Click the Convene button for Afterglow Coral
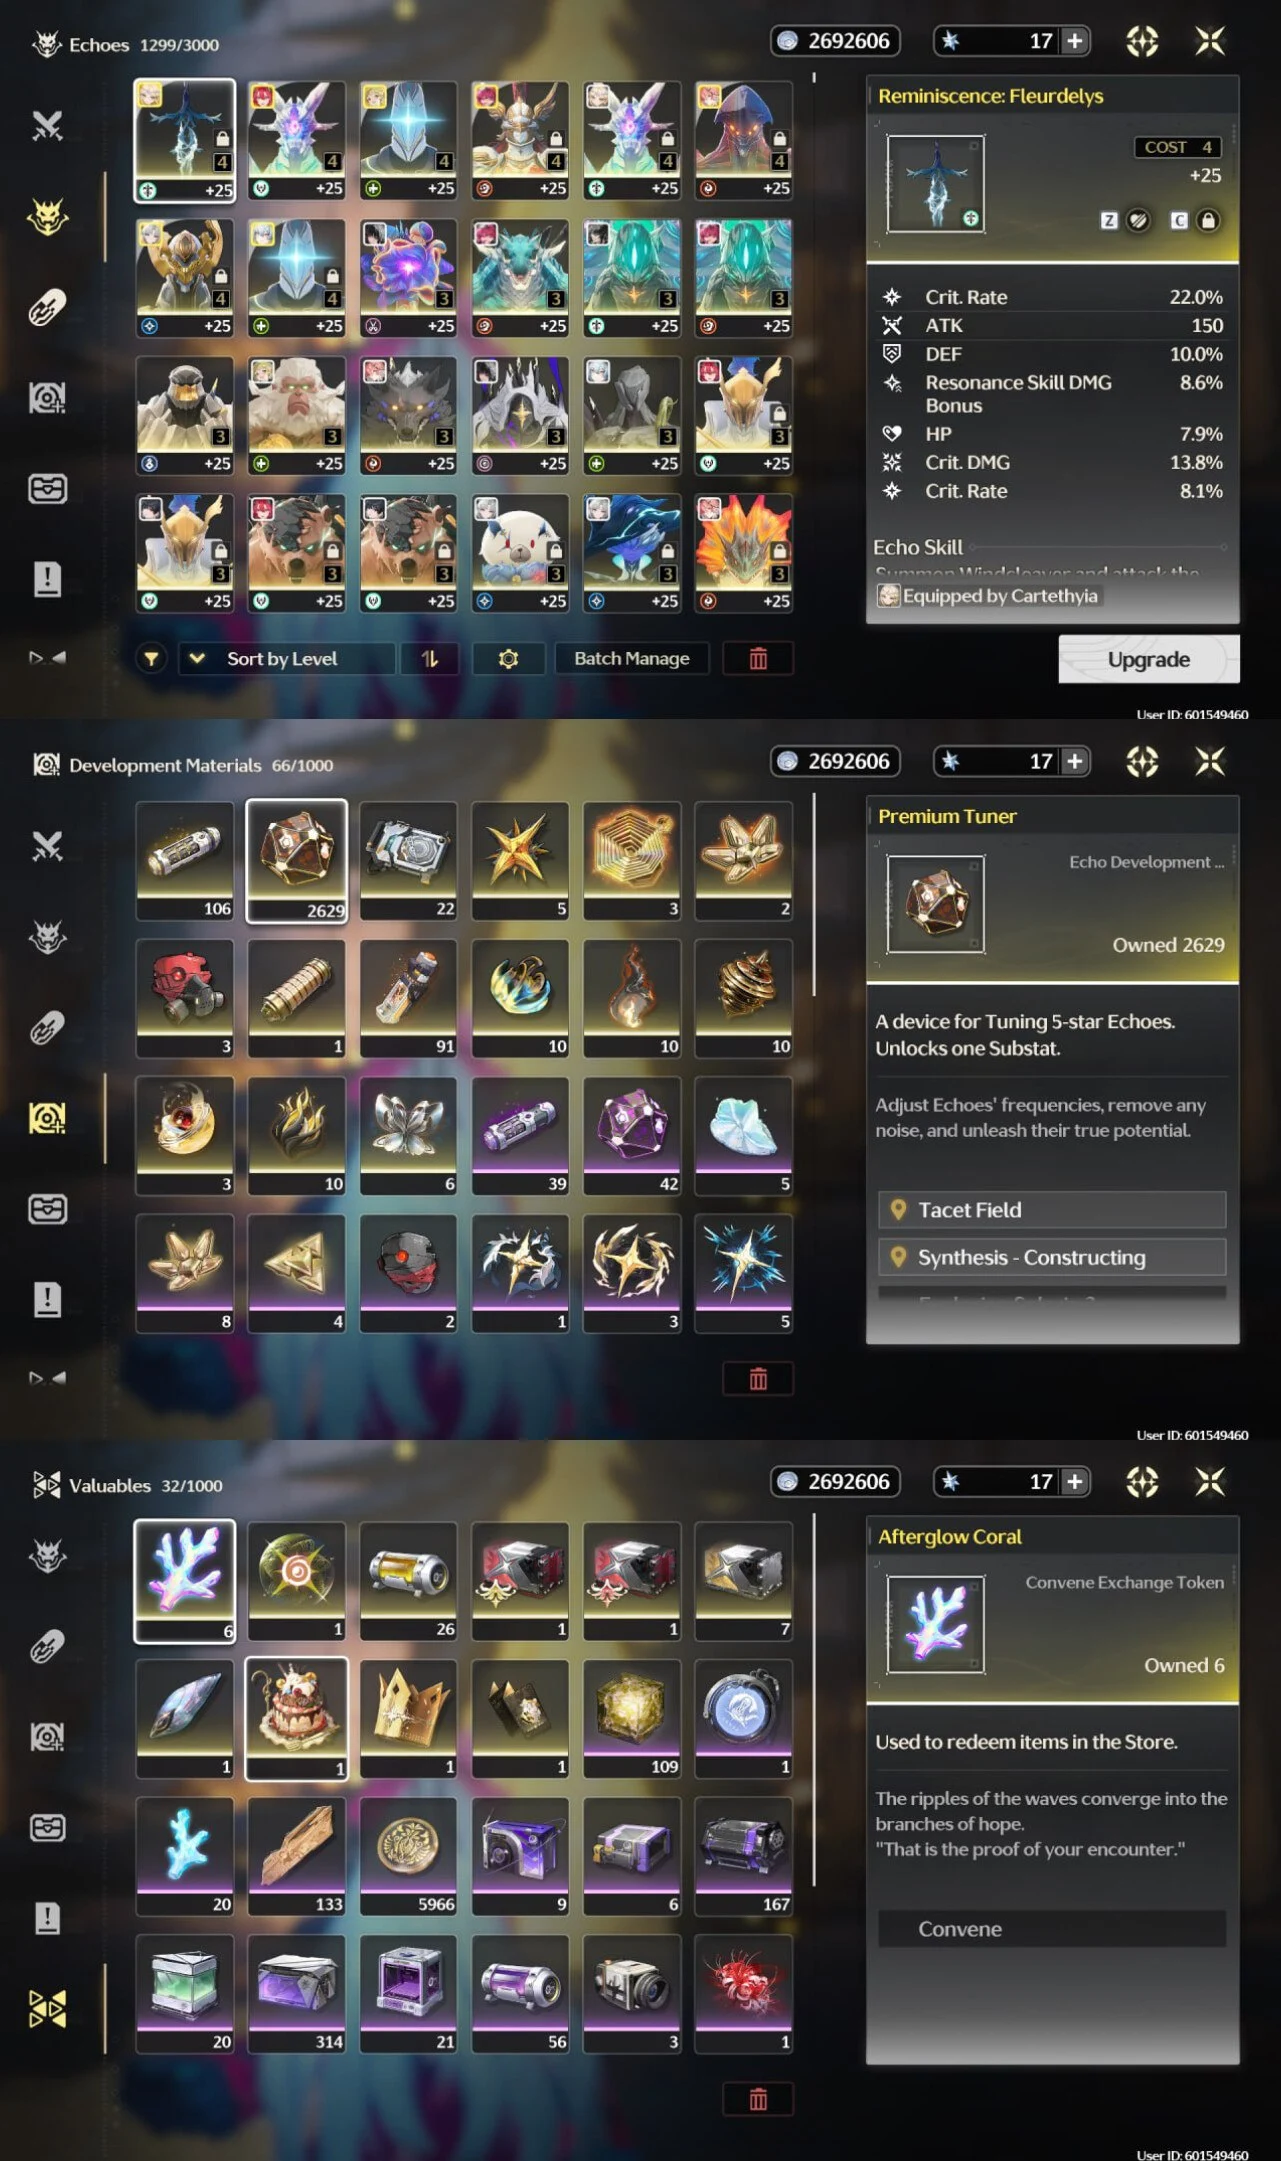The width and height of the screenshot is (1281, 2161). point(1052,1929)
